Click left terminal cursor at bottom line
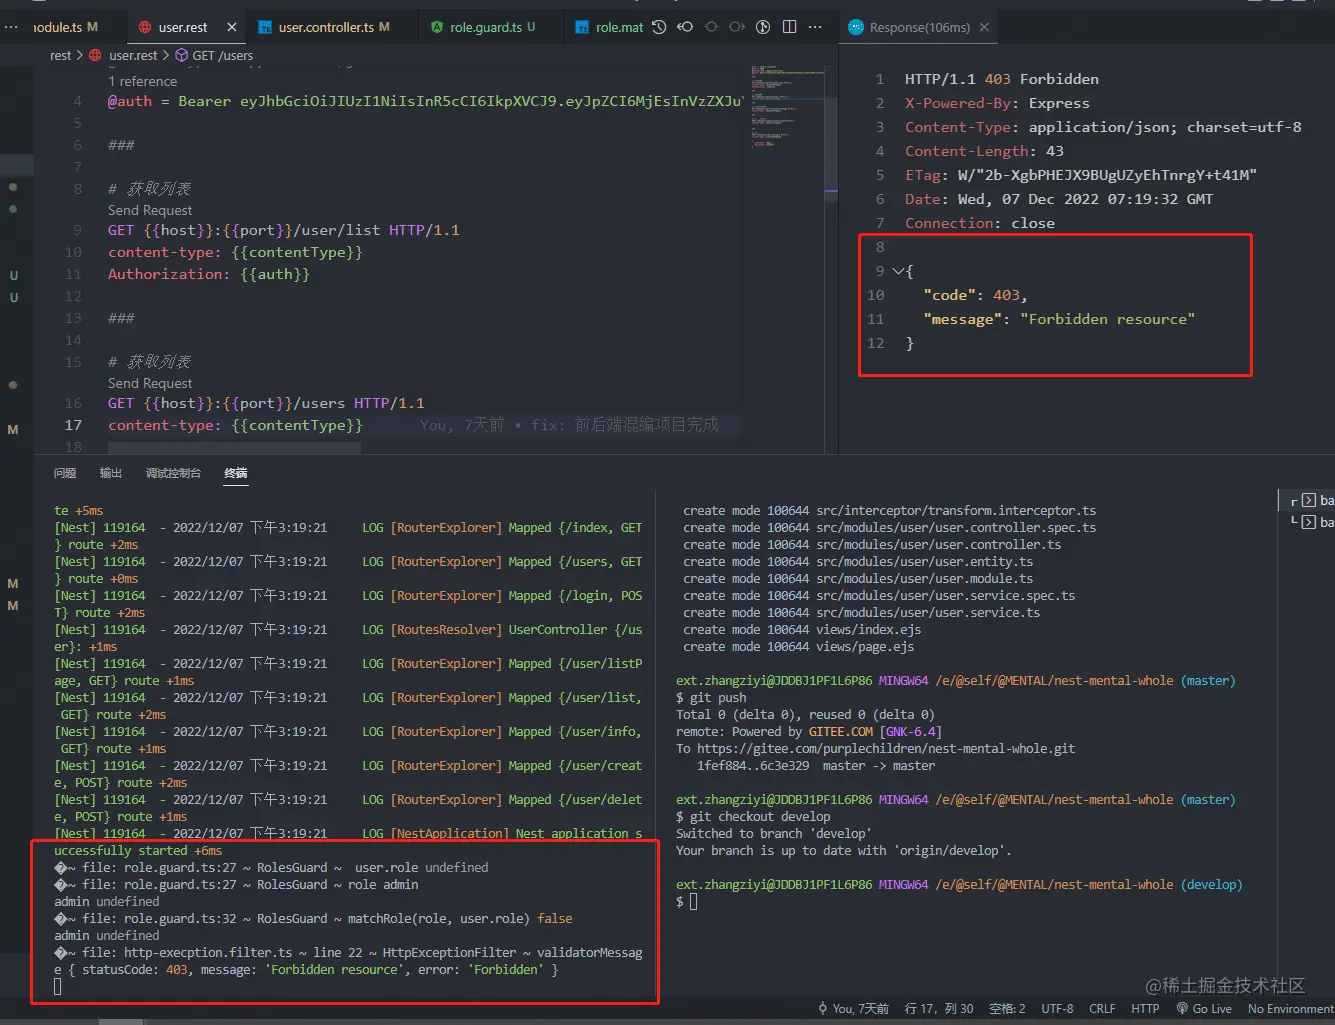This screenshot has width=1335, height=1025. [58, 986]
